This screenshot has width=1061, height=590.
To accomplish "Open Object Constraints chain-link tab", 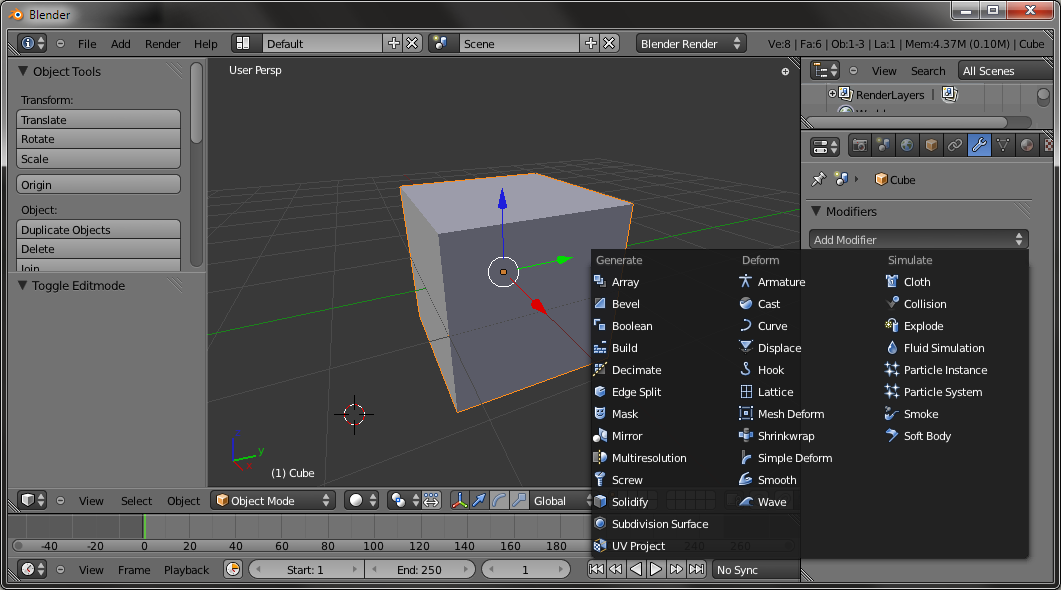I will 955,146.
